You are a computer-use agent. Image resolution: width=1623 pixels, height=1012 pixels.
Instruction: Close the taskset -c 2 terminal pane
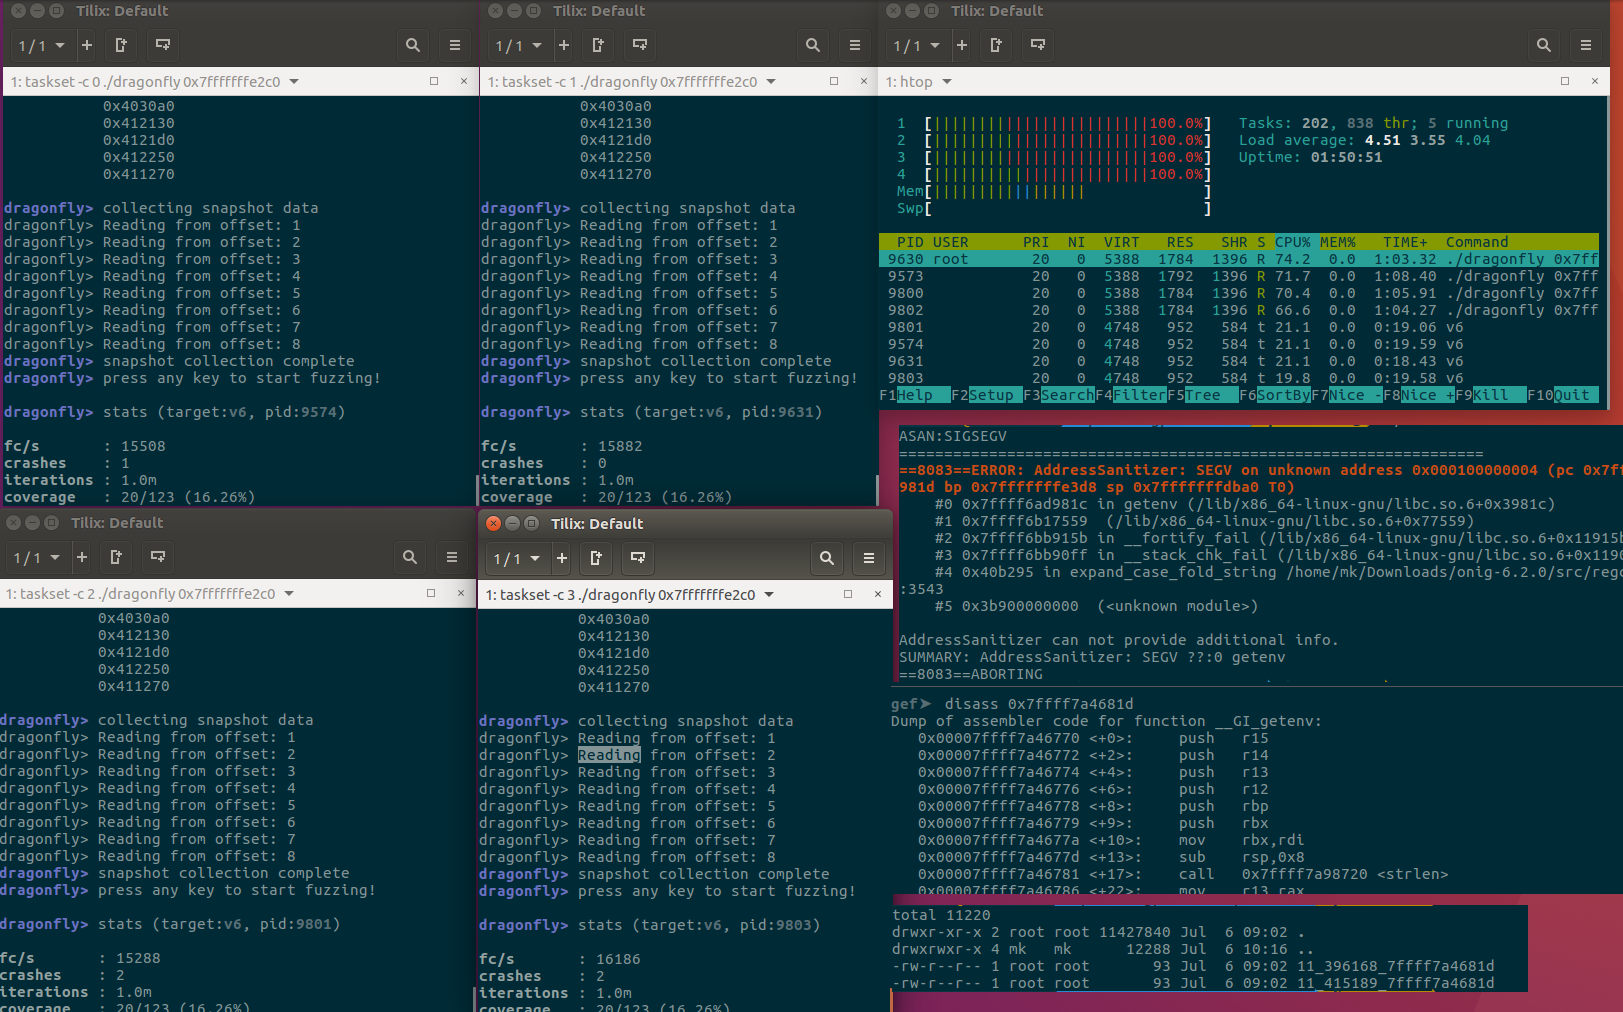[x=461, y=593]
